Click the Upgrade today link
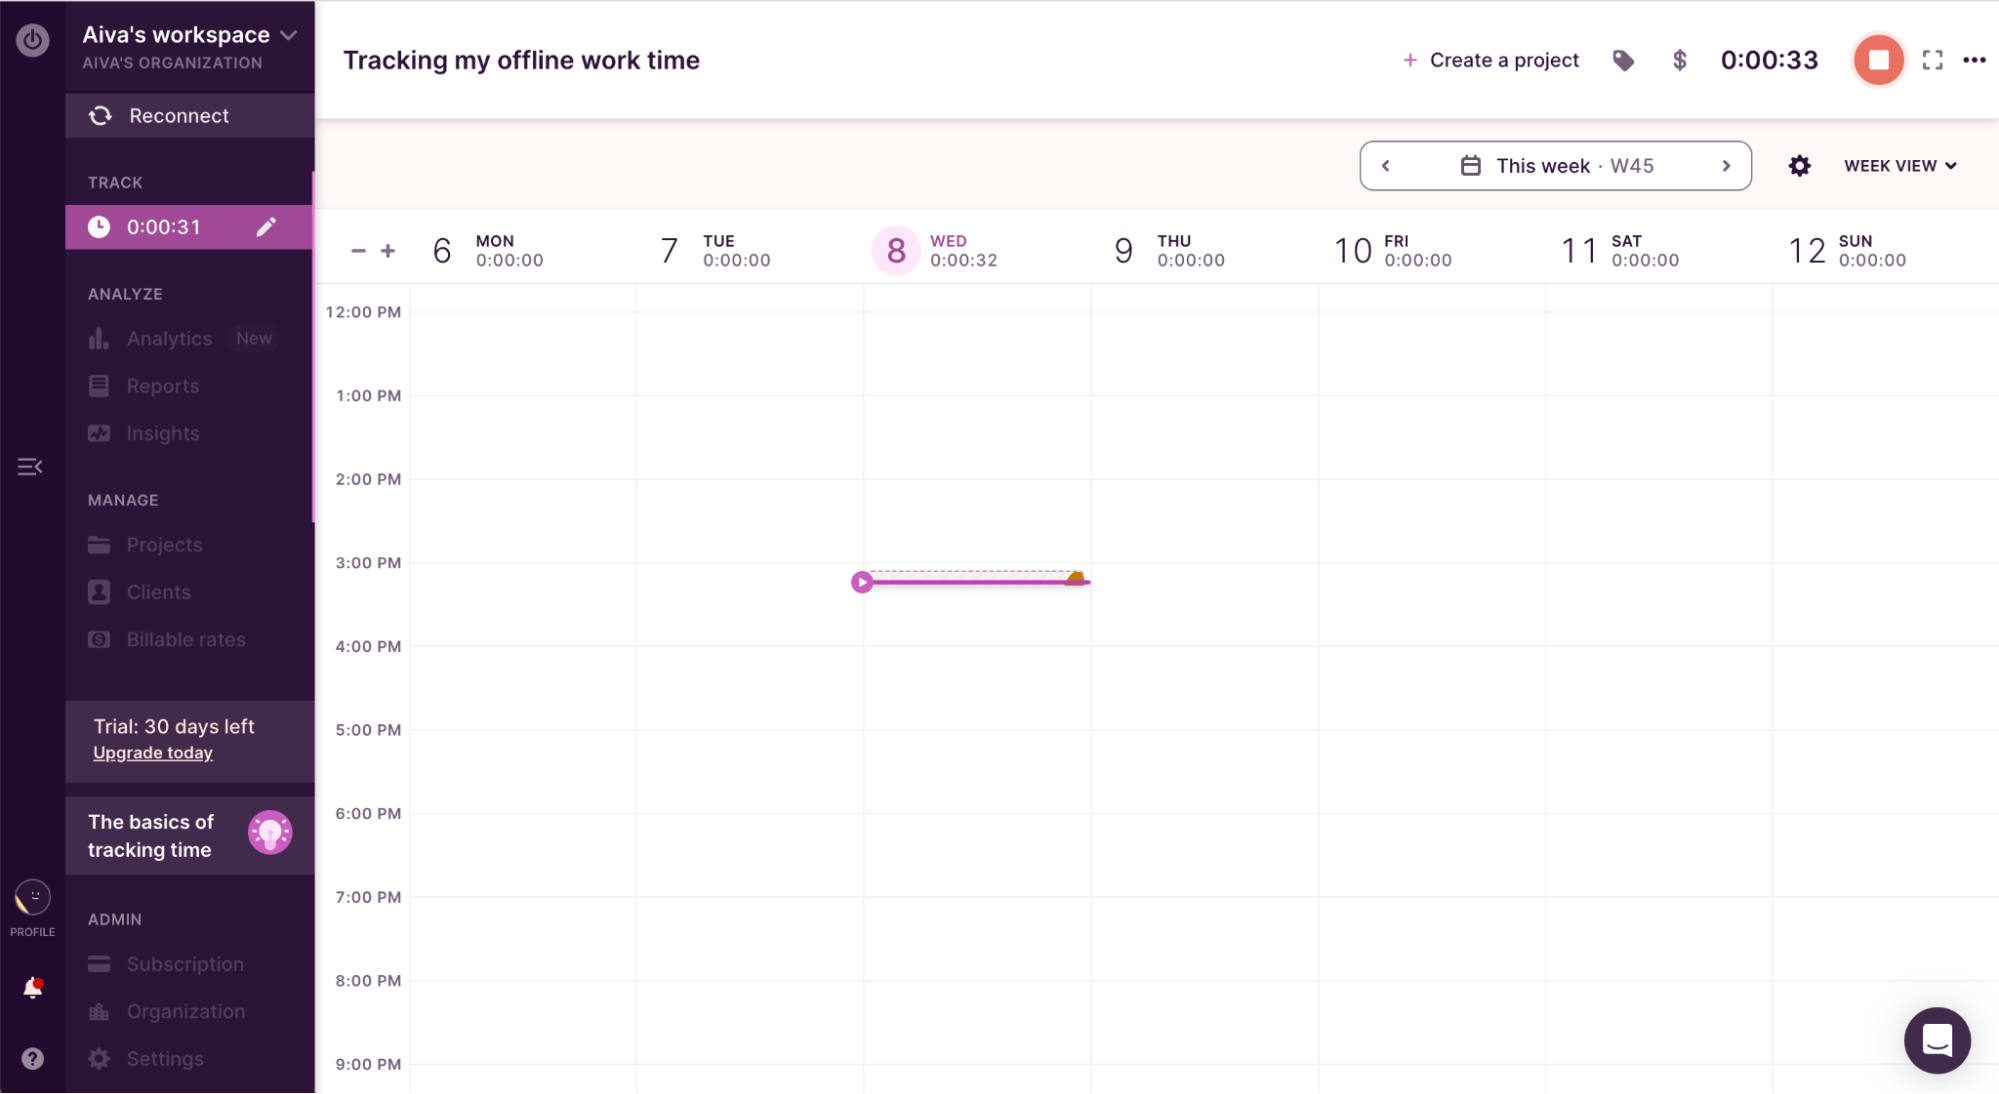This screenshot has width=1999, height=1094. [152, 752]
